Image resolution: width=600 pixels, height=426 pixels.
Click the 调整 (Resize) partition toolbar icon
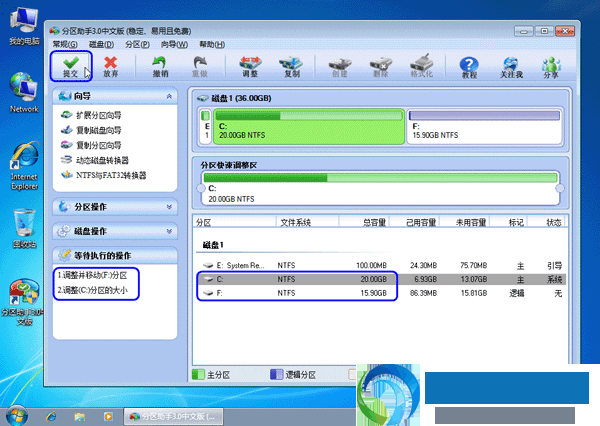pyautogui.click(x=250, y=66)
